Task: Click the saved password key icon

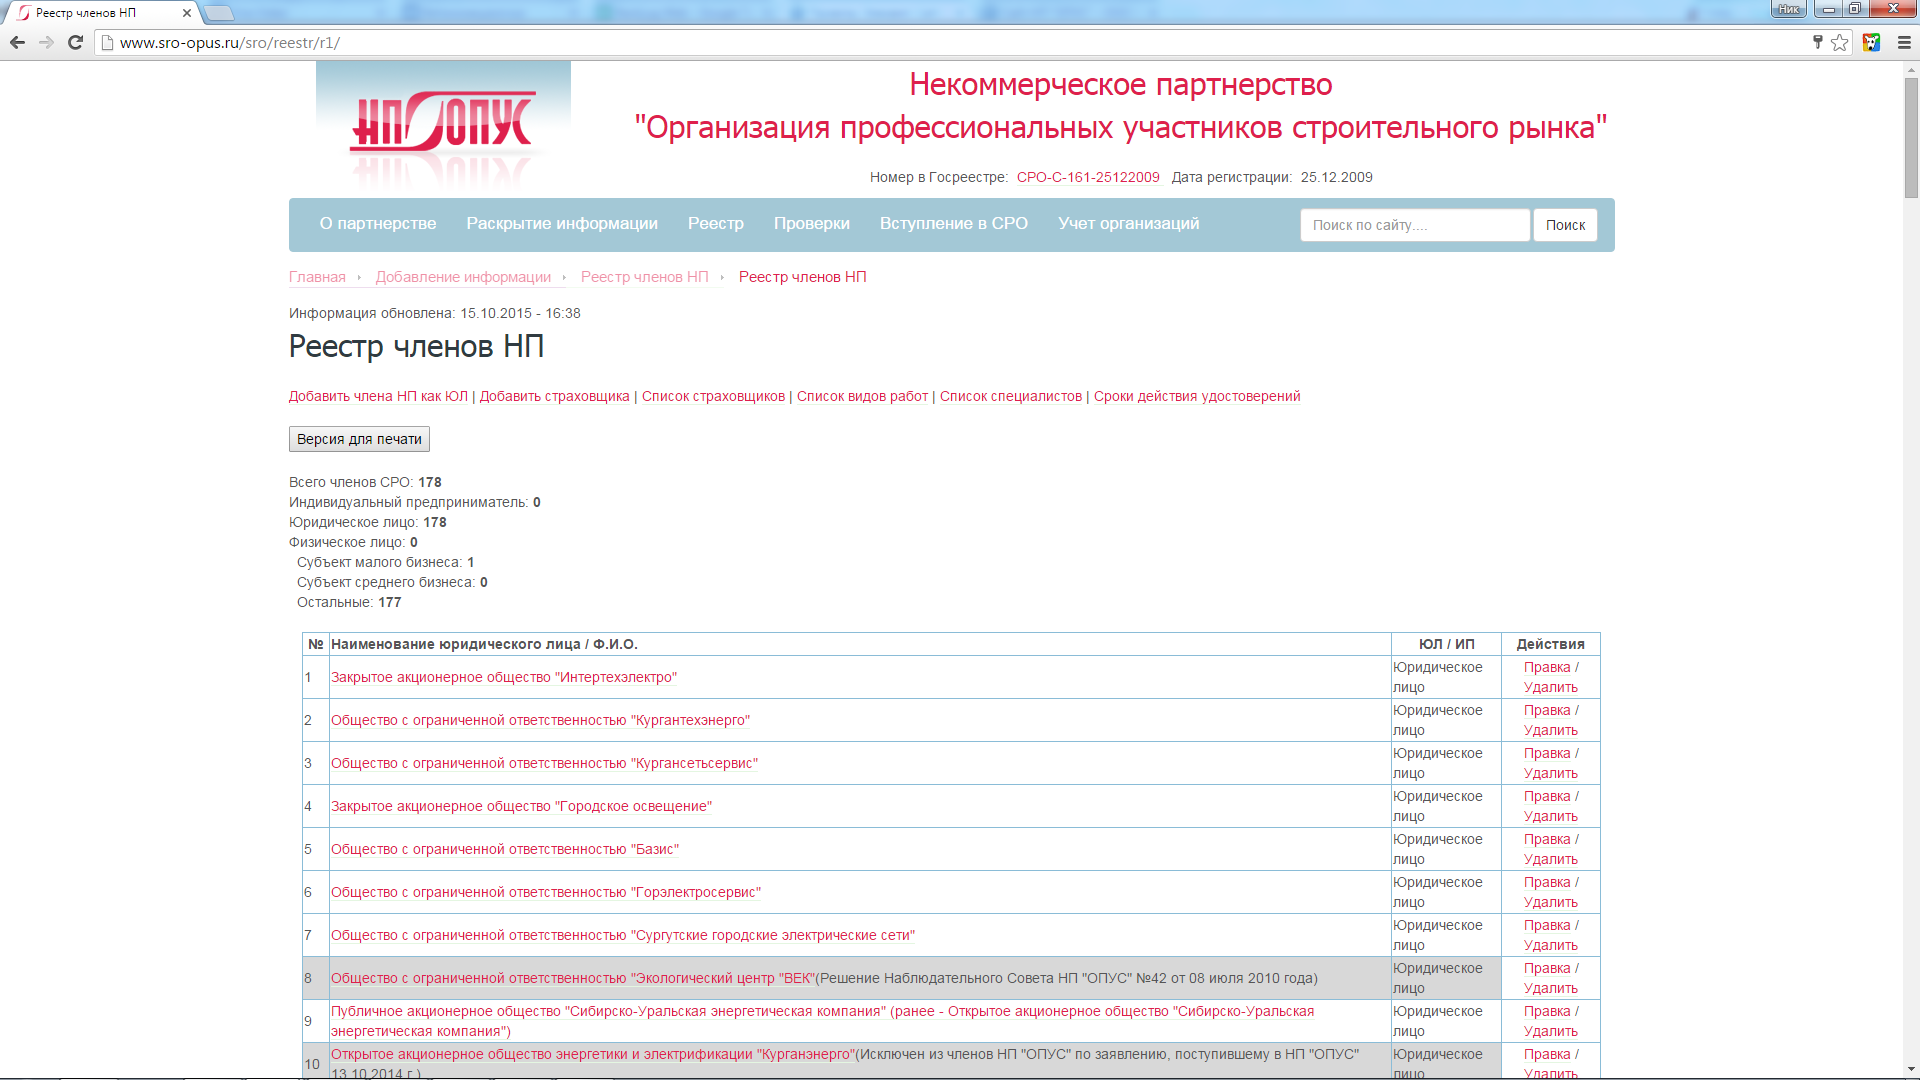Action: coord(1818,43)
